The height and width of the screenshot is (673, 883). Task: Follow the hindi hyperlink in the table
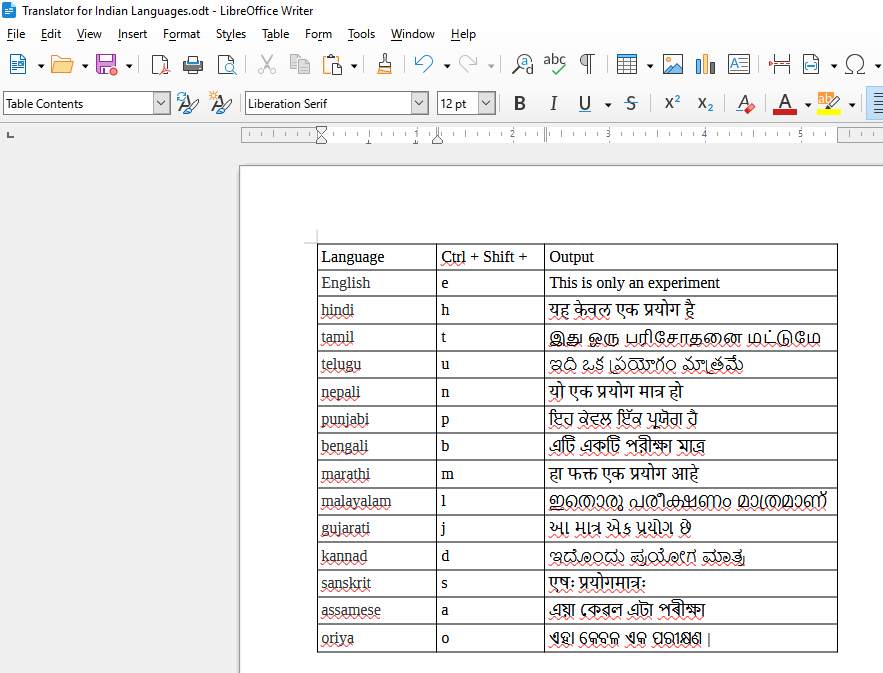pyautogui.click(x=337, y=310)
